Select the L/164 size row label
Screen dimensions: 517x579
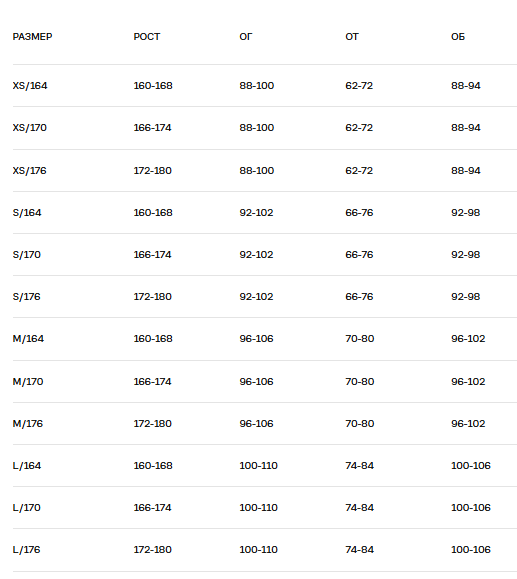pyautogui.click(x=27, y=466)
